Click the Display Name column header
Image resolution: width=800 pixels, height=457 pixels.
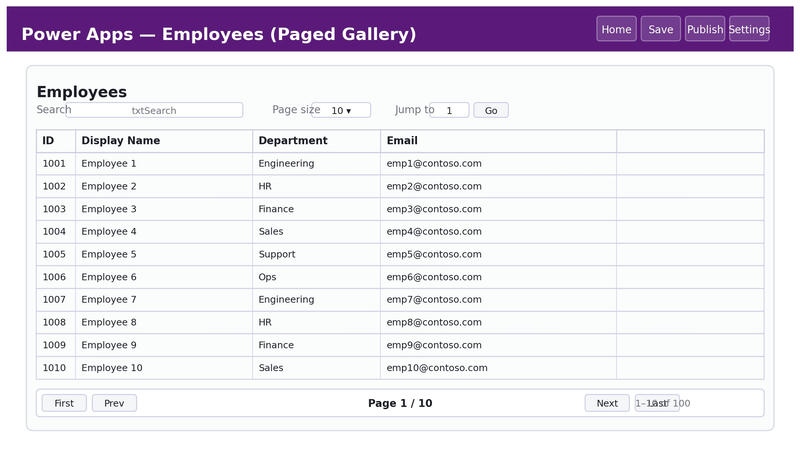point(164,141)
